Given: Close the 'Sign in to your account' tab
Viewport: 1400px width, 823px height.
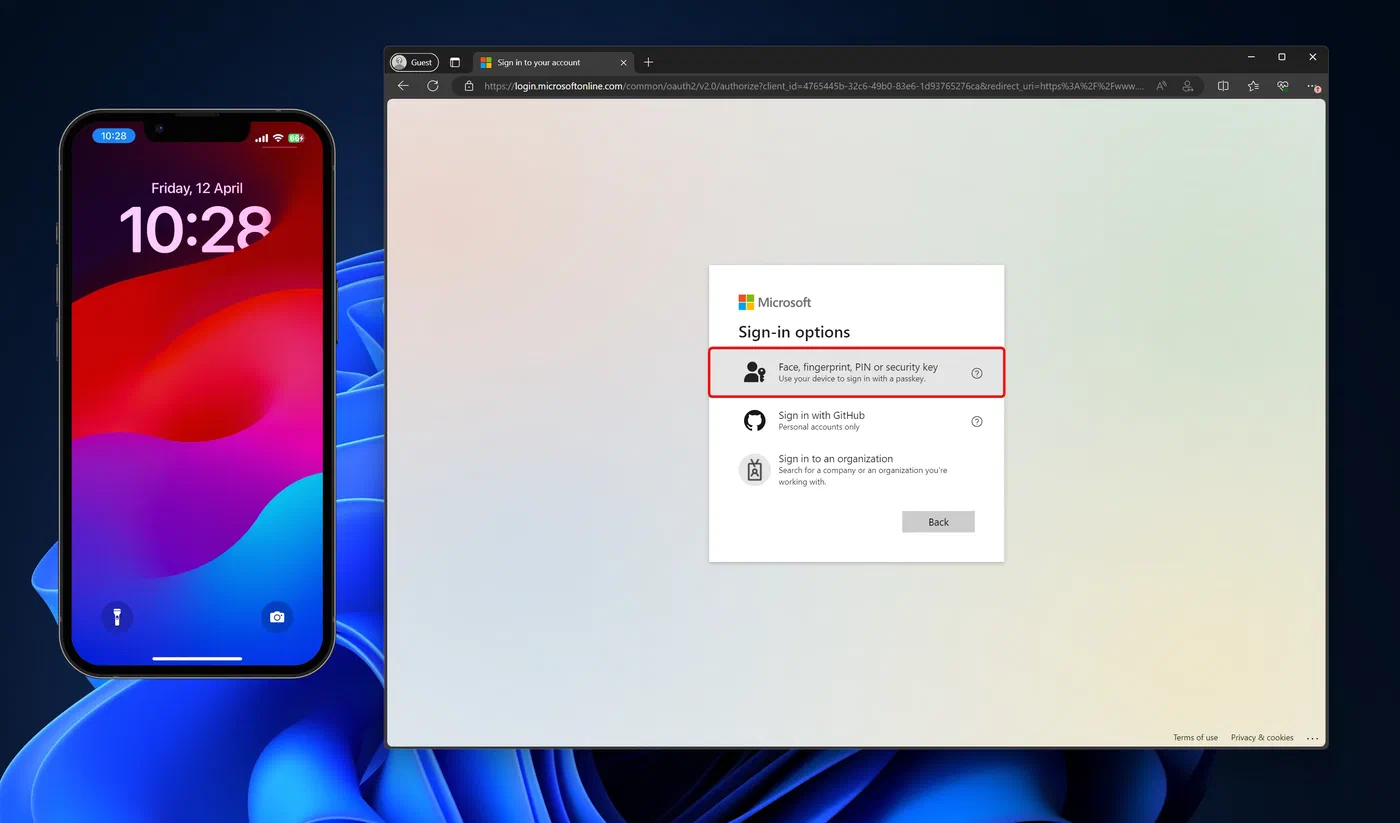Looking at the screenshot, I should [x=624, y=62].
